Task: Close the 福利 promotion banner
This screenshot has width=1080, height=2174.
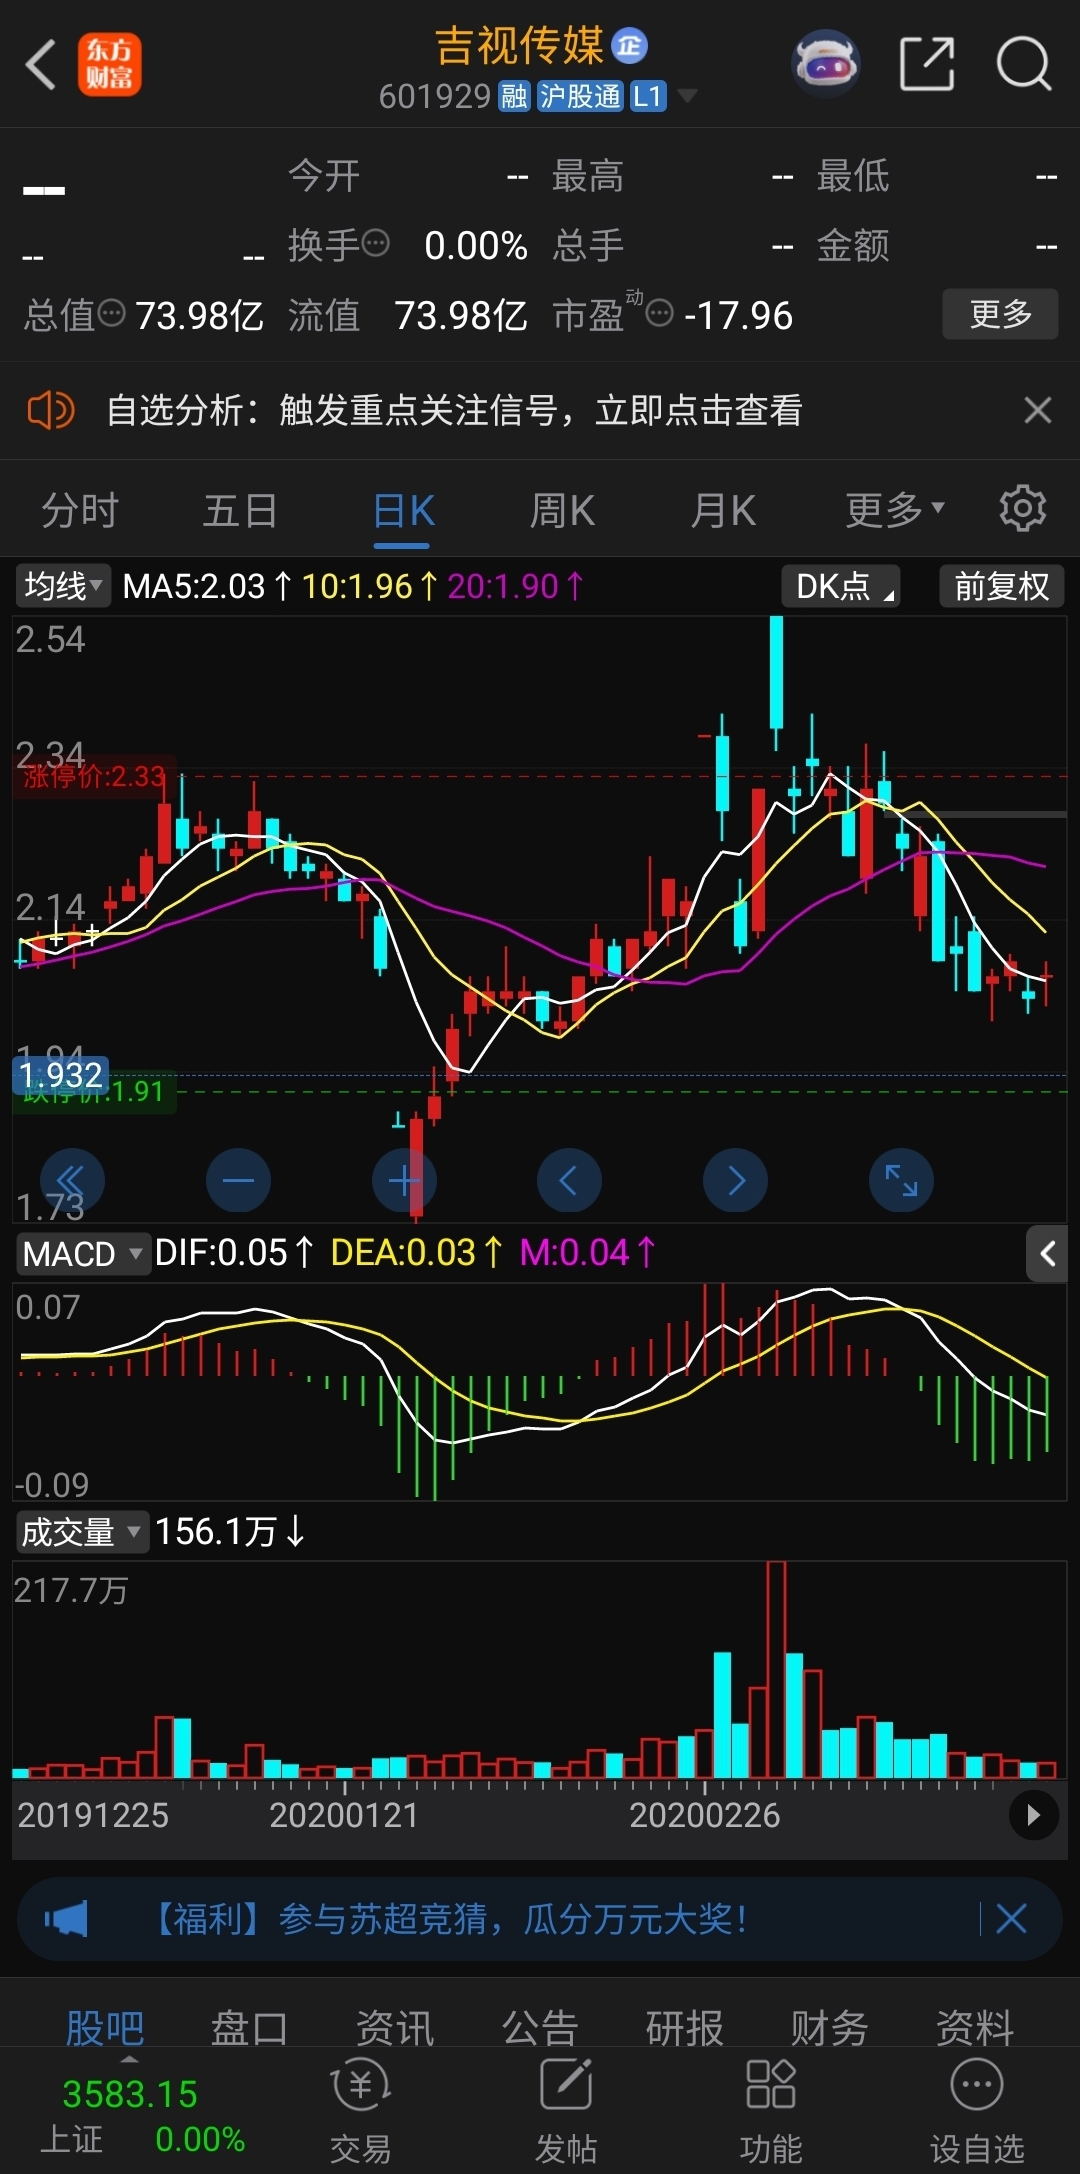Action: [1011, 1919]
